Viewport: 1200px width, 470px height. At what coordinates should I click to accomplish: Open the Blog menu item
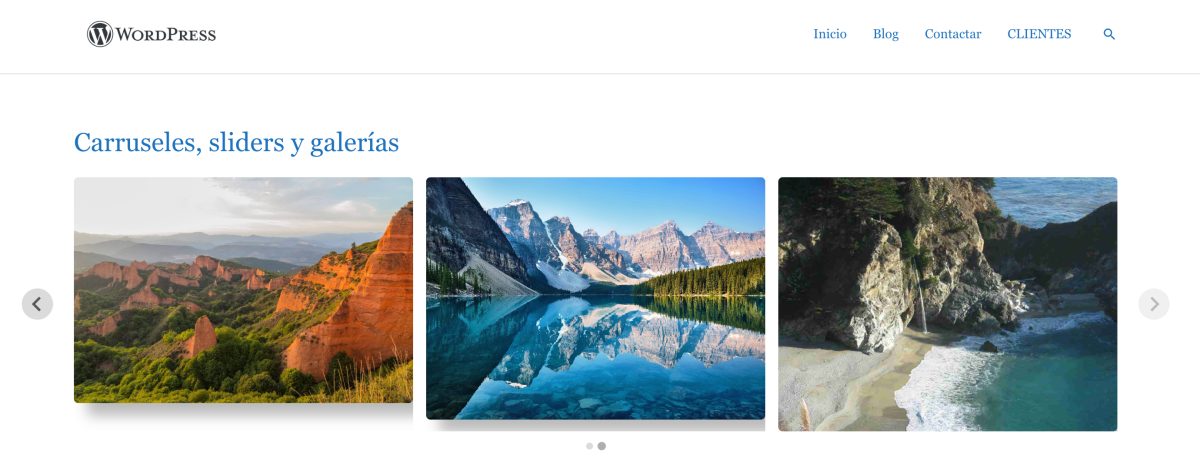click(886, 34)
